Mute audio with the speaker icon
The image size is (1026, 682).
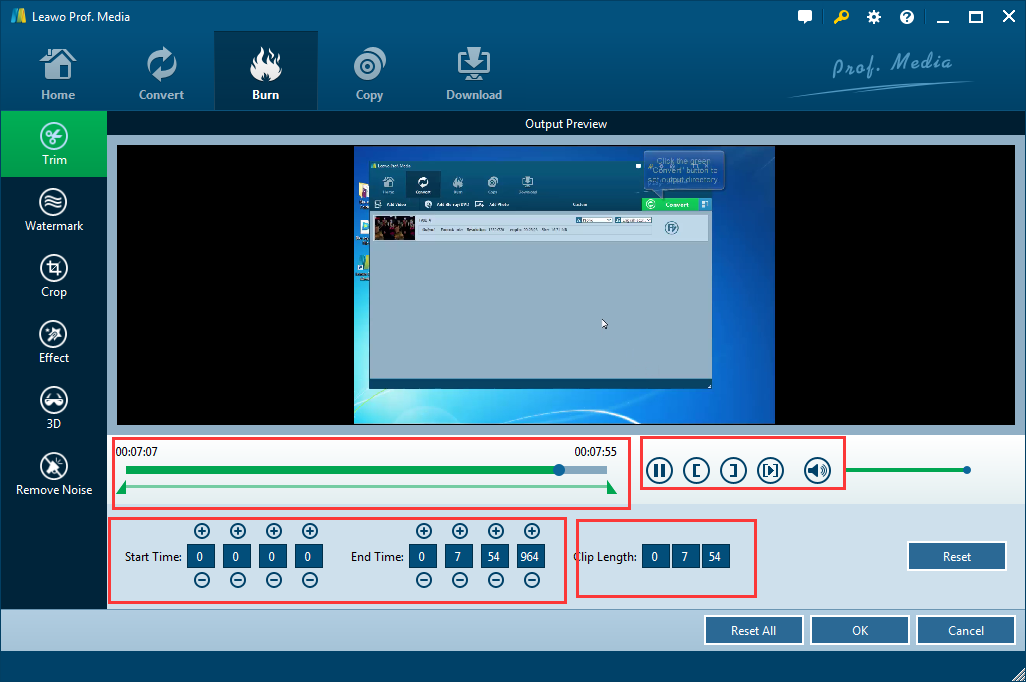[x=817, y=471]
